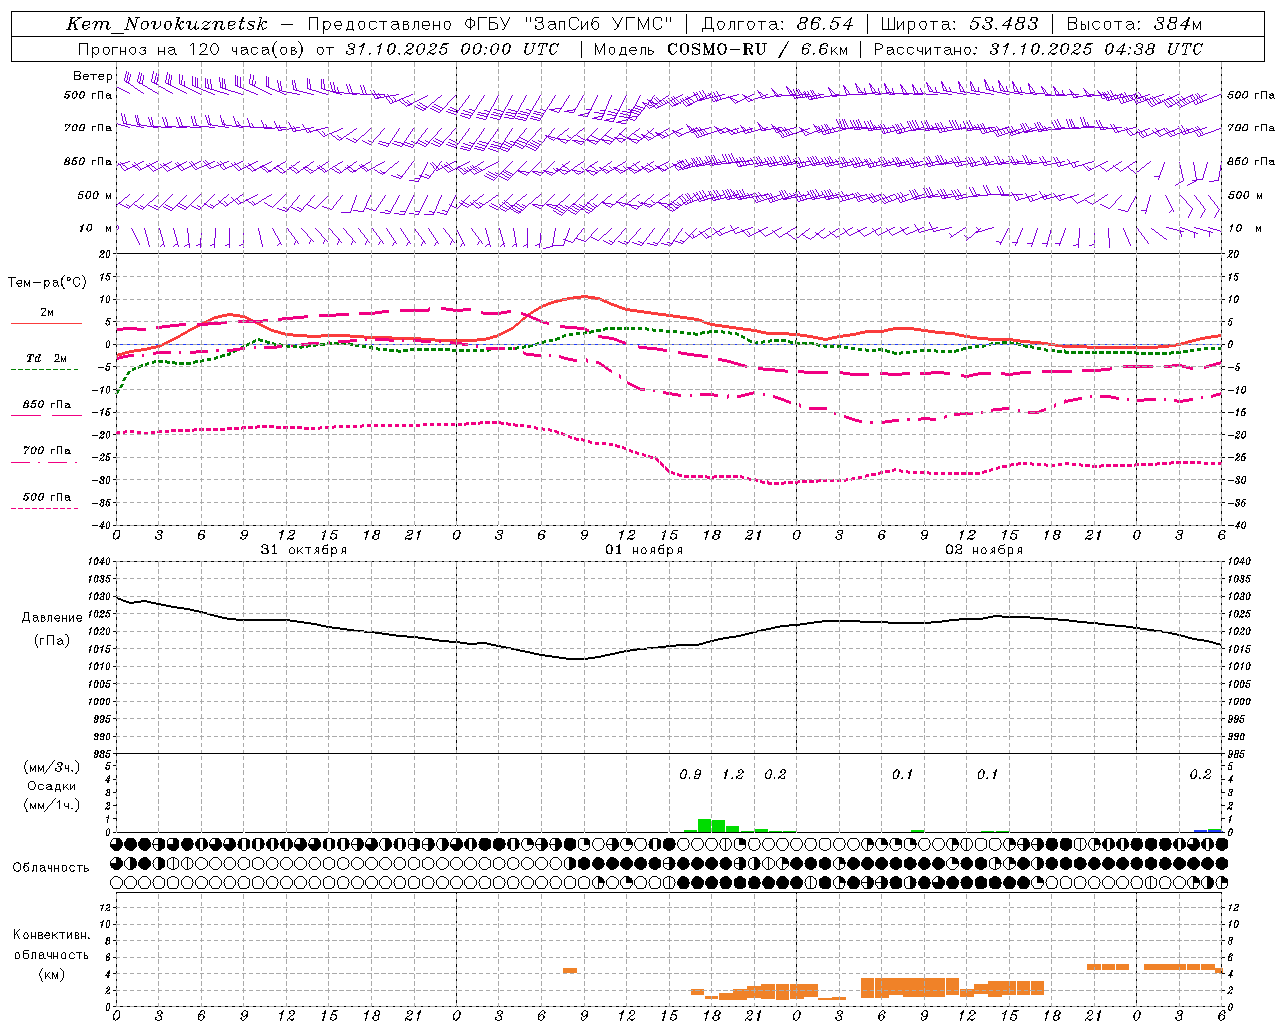Click the '(гПа)' pressure unit label
The height and width of the screenshot is (1024, 1280).
click(x=52, y=640)
